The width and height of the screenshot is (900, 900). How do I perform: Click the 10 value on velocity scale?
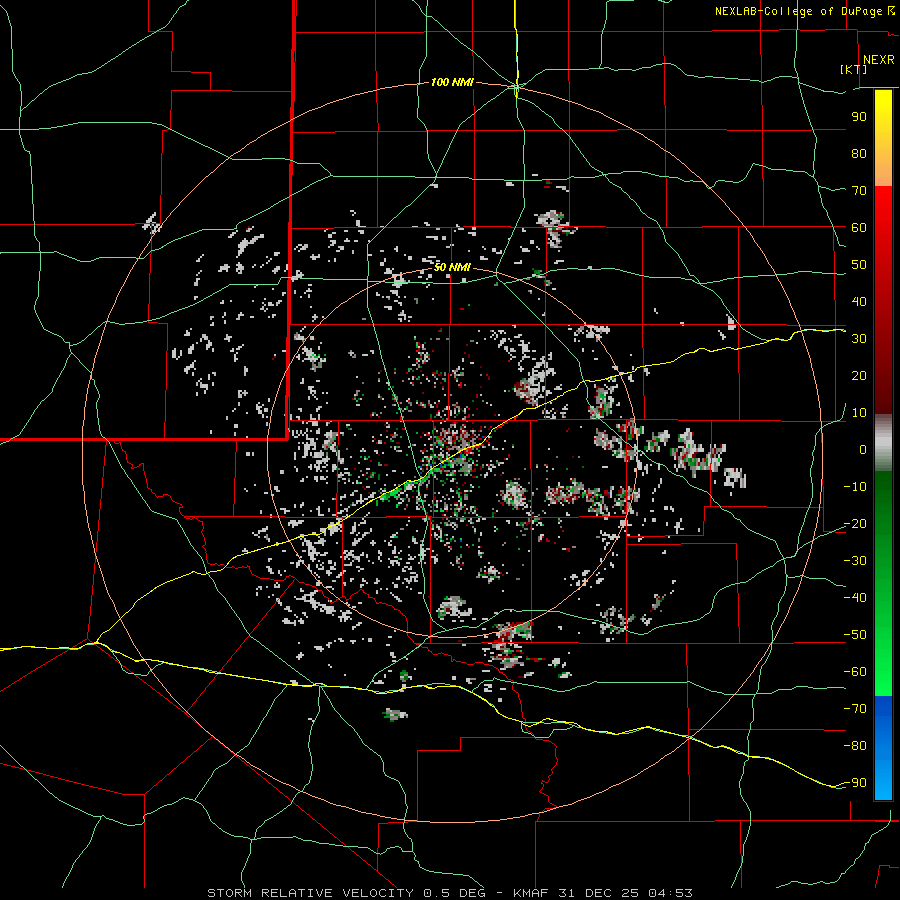pyautogui.click(x=859, y=413)
